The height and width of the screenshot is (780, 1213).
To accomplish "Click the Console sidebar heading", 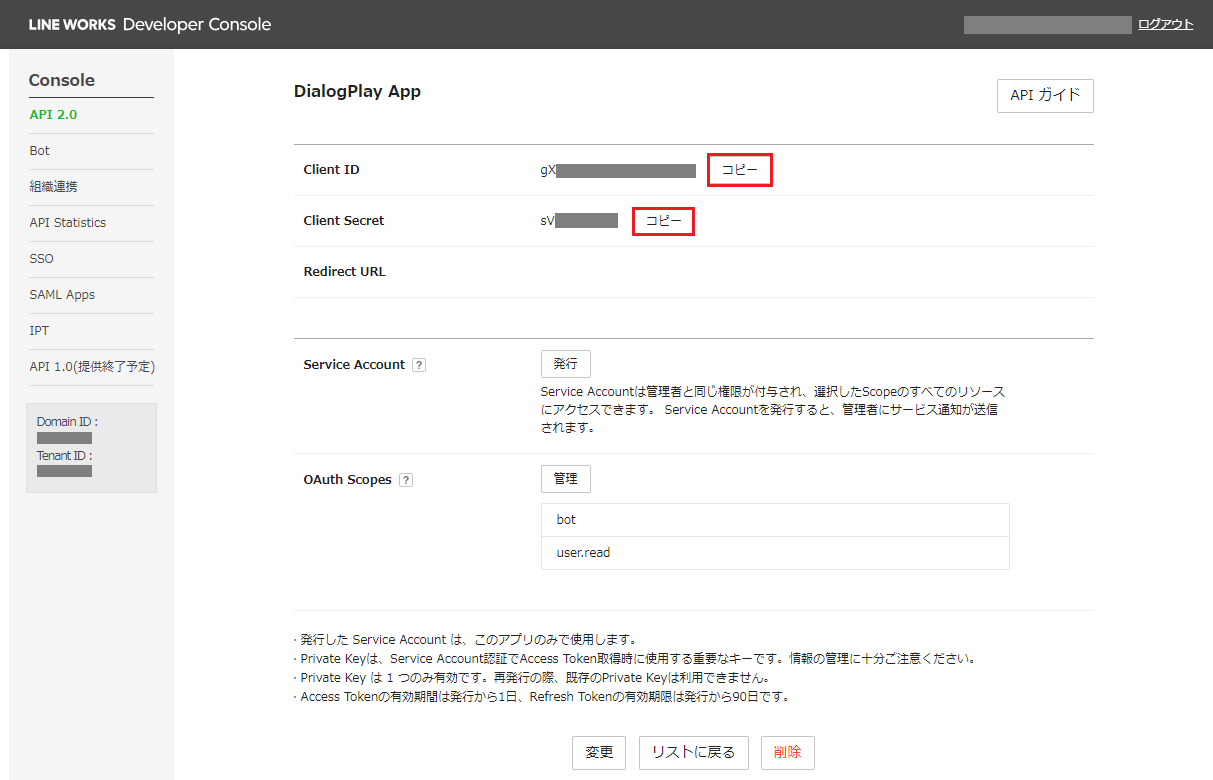I will point(62,81).
